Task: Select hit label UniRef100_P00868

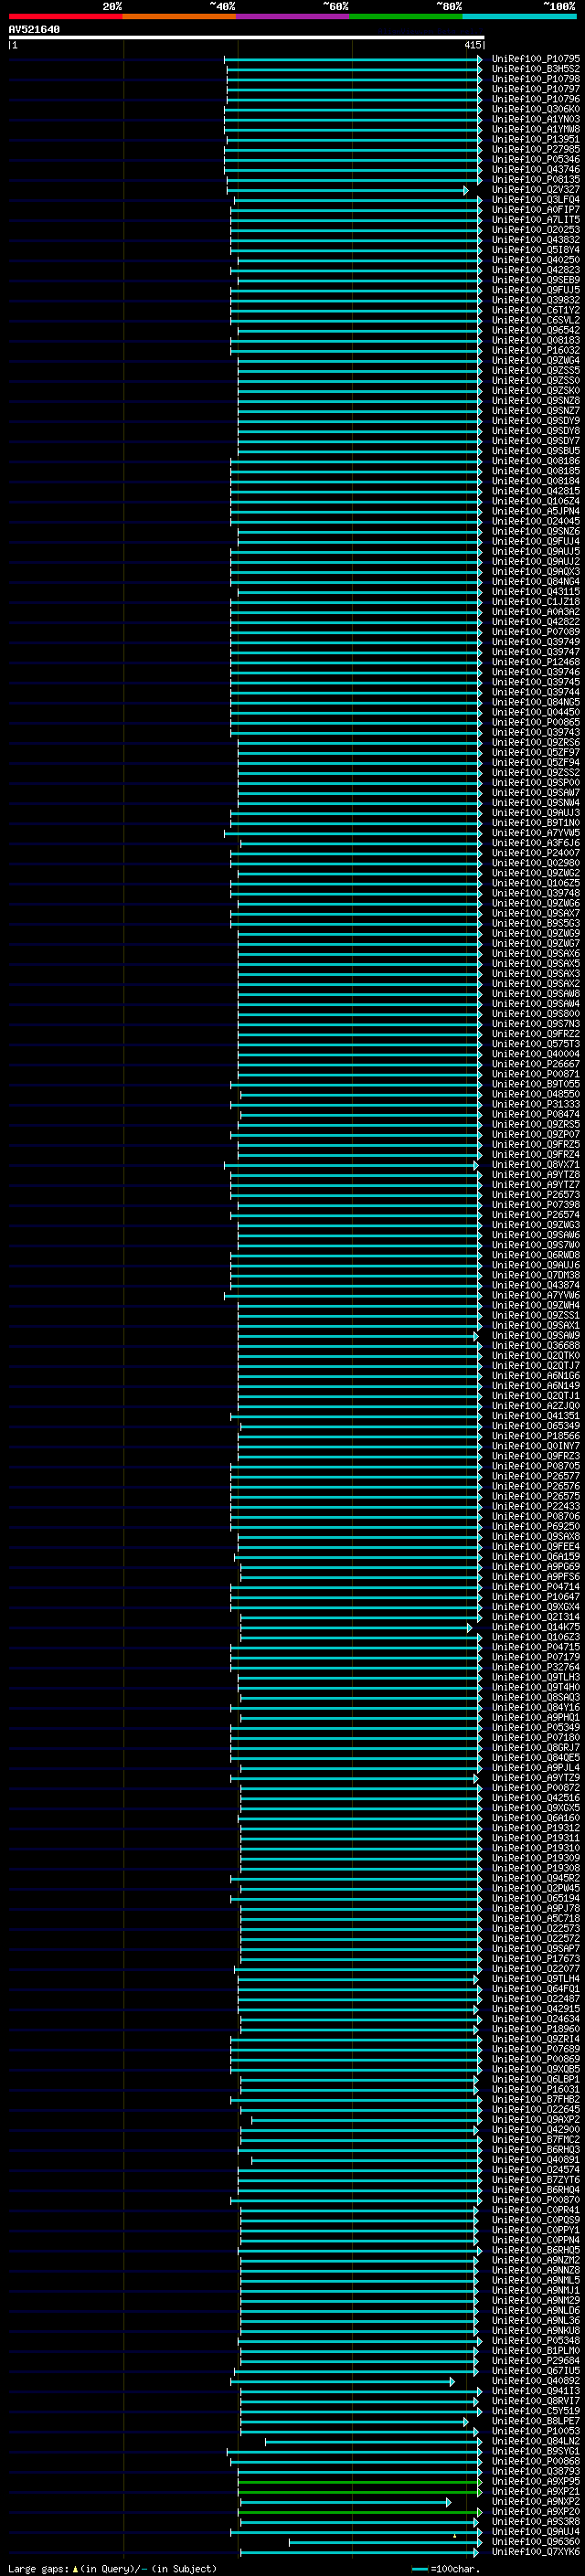Action: click(x=535, y=2461)
